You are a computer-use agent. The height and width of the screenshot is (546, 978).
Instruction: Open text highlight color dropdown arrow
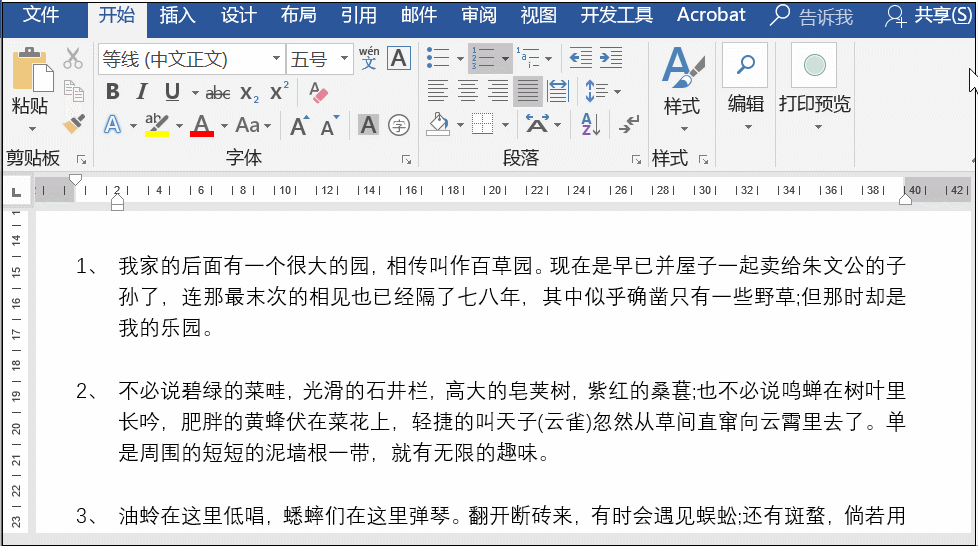(x=179, y=125)
